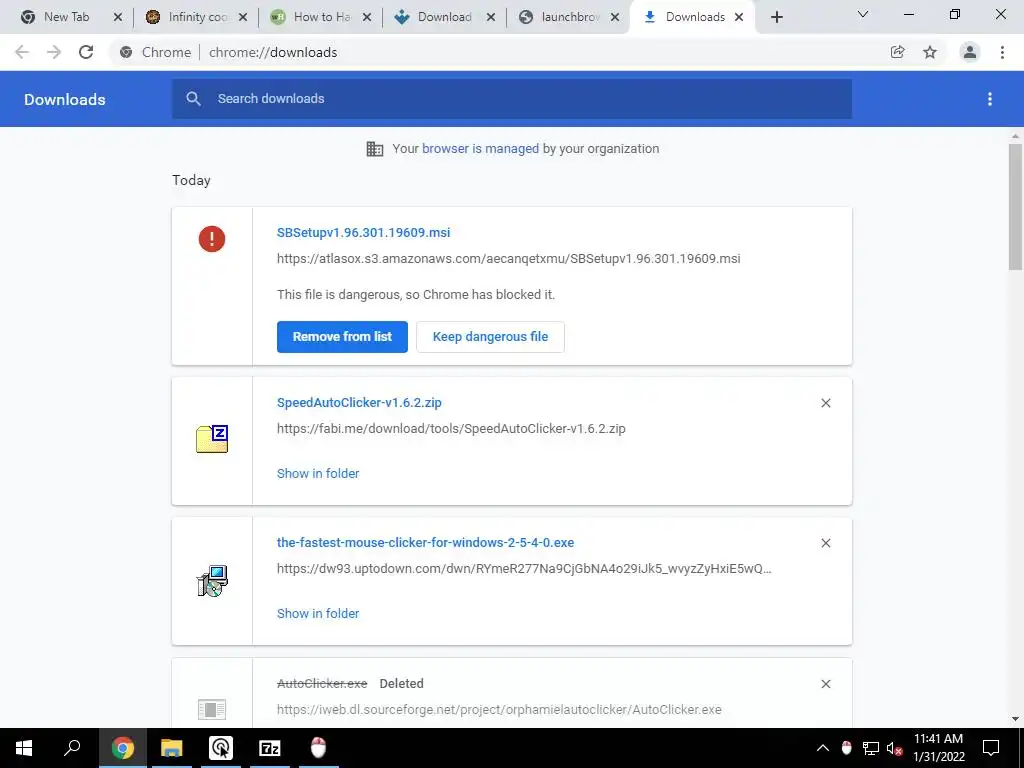Screen dimensions: 1024x768
Task: Show fastest mouse clicker exe in folder
Action: pos(318,614)
